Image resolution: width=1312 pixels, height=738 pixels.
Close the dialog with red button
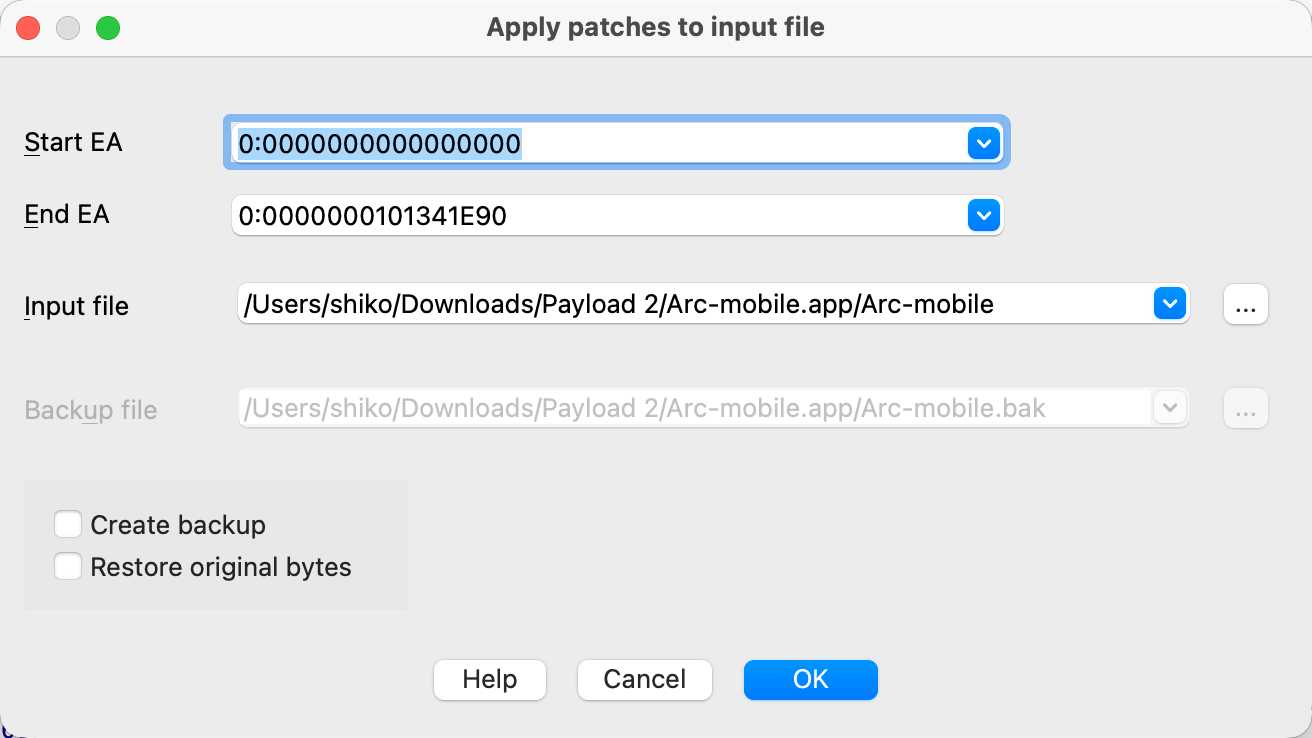click(28, 28)
